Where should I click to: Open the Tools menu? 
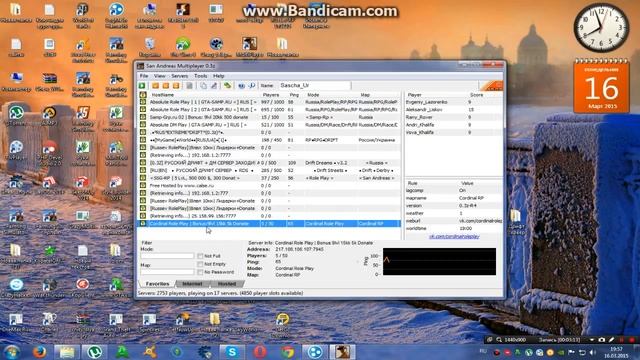[200, 76]
